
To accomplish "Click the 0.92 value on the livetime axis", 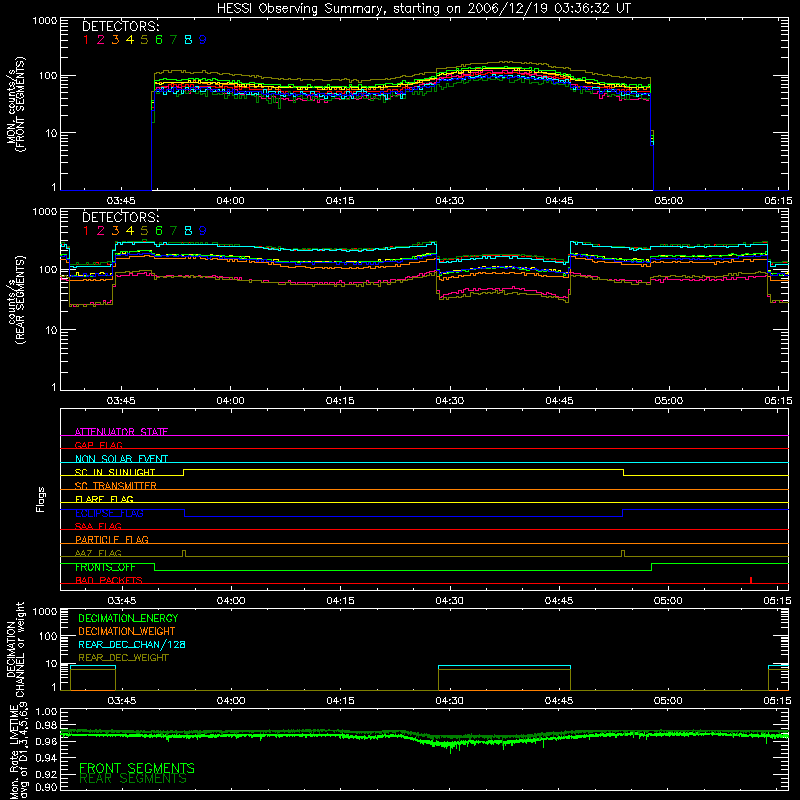I will coord(47,775).
